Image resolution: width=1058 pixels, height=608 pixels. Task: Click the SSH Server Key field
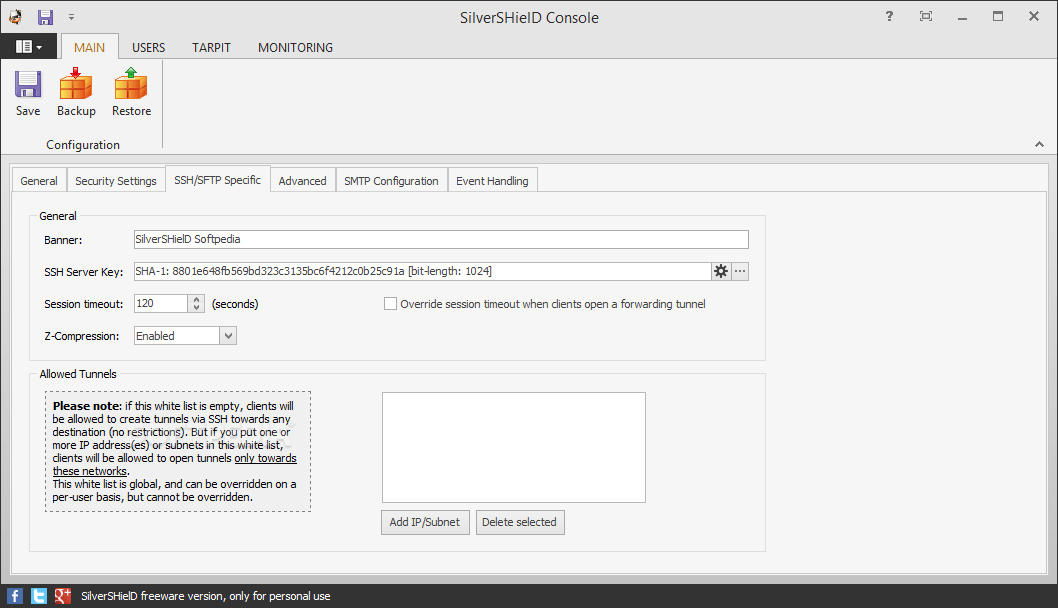[x=422, y=271]
